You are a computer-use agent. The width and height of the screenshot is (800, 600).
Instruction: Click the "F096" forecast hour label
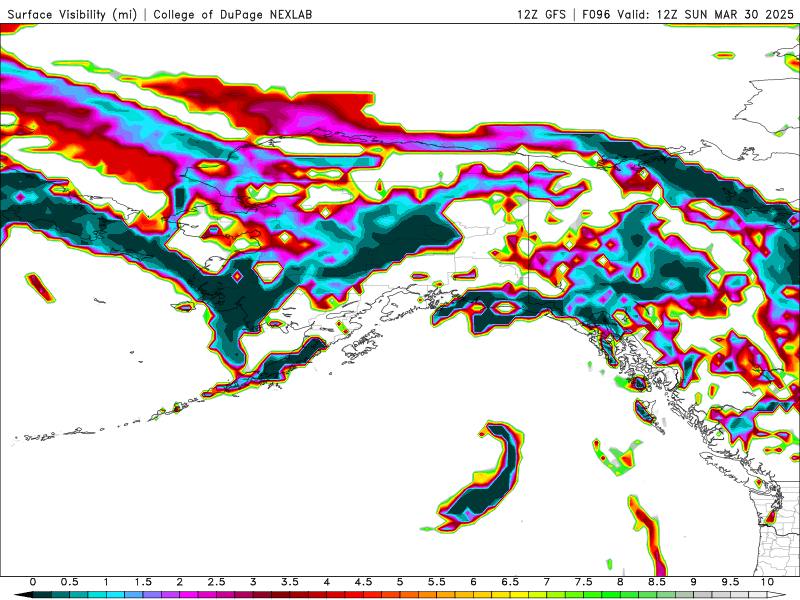[x=596, y=14]
